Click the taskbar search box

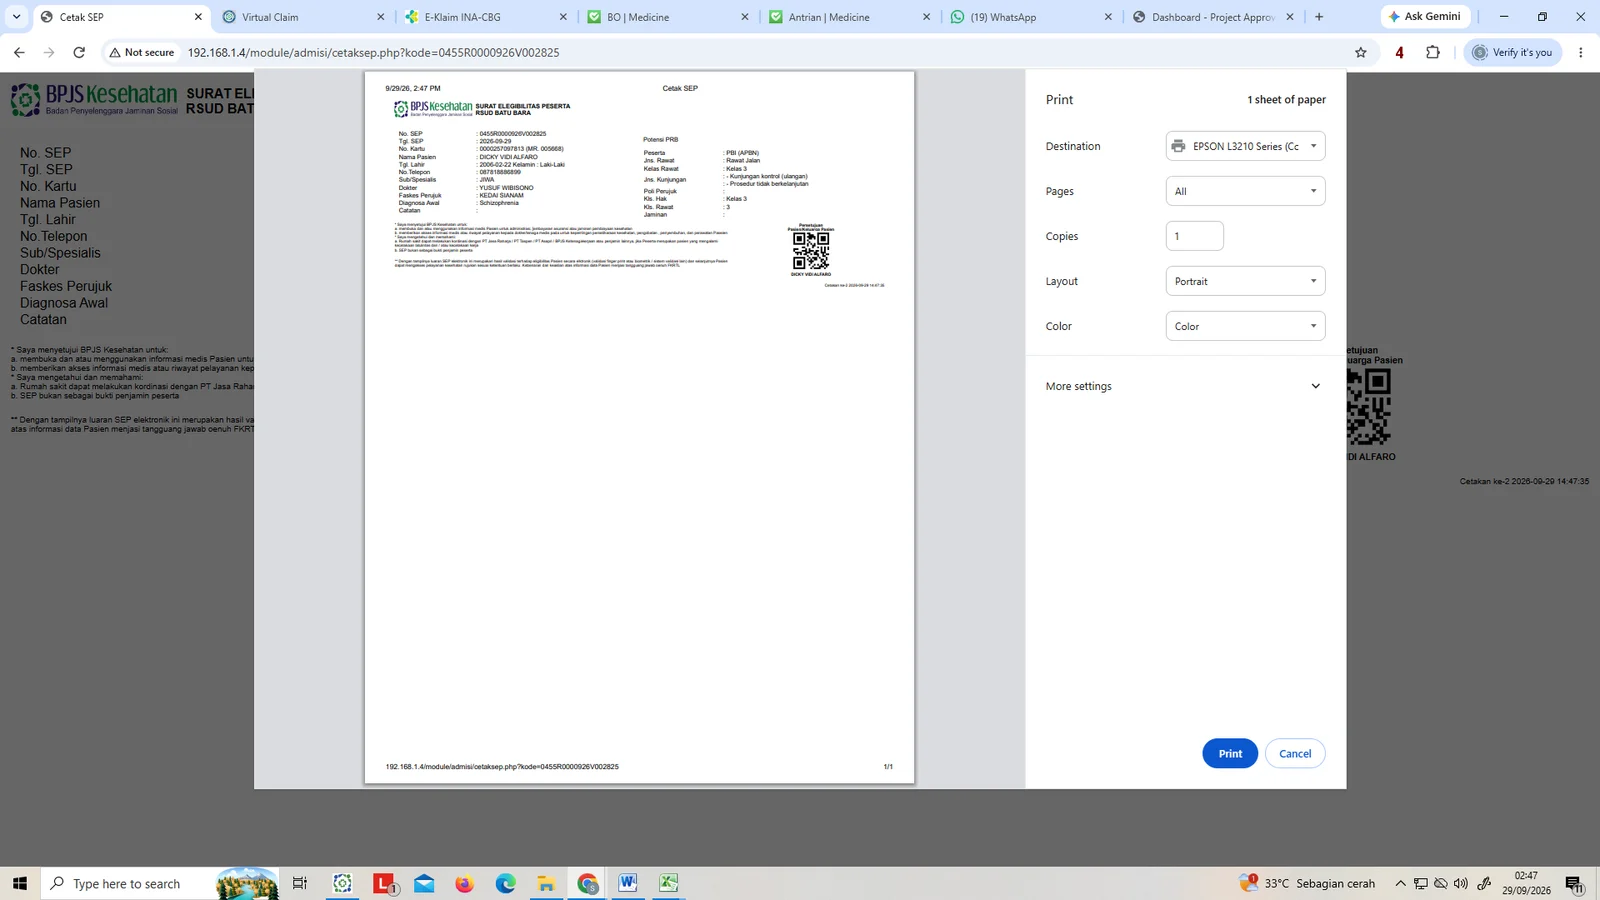point(160,883)
